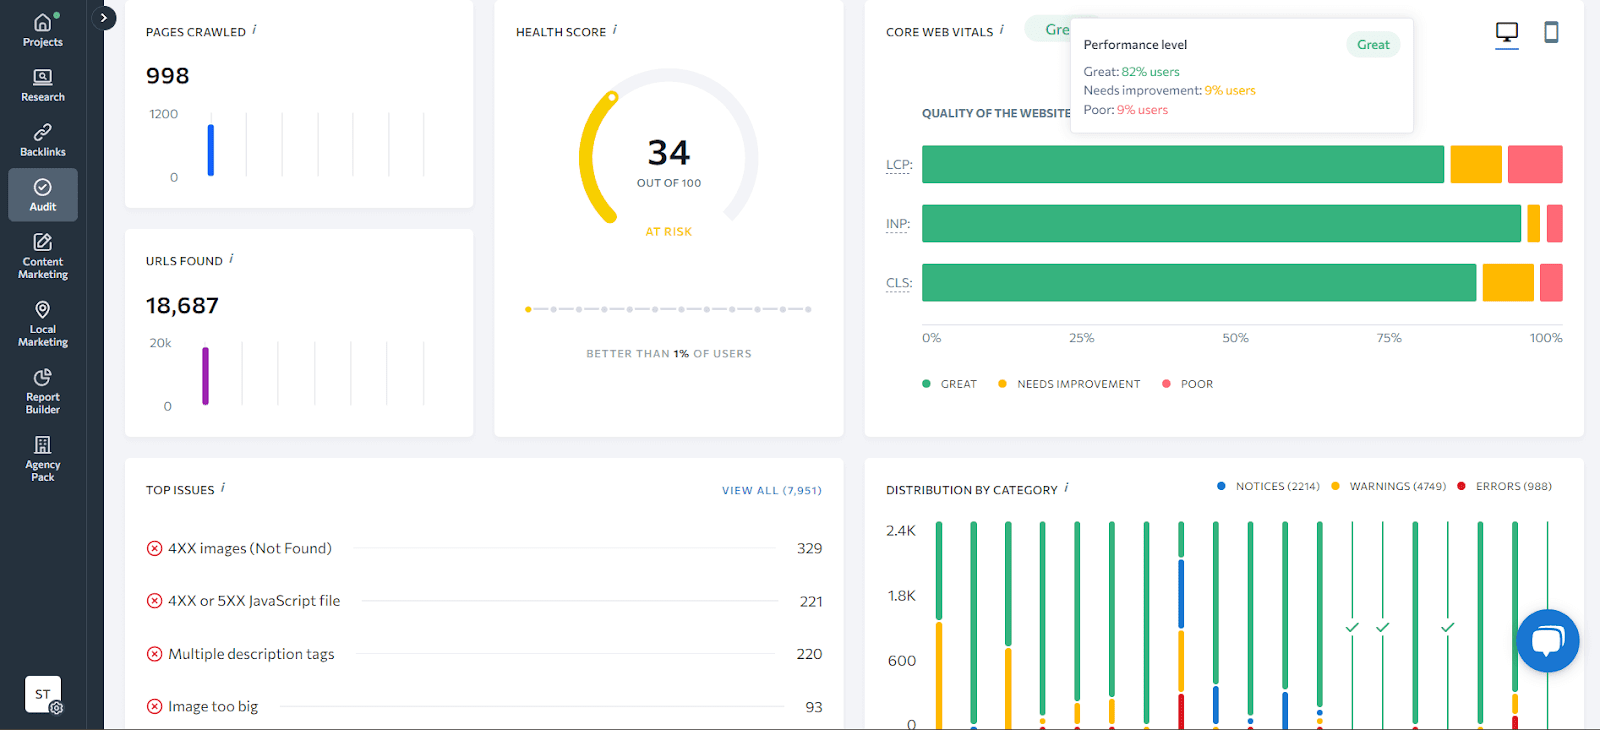This screenshot has width=1600, height=730.
Task: Toggle the Great legend entry
Action: tap(949, 384)
